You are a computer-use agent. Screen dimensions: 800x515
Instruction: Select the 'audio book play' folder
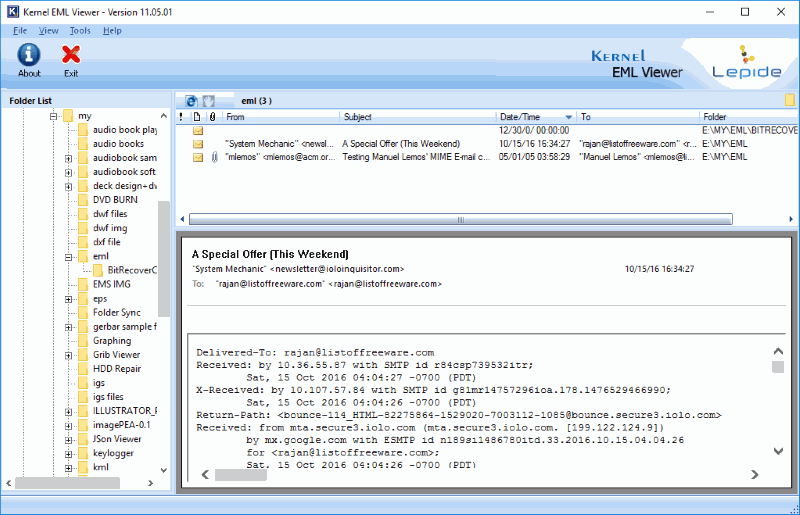pyautogui.click(x=124, y=130)
